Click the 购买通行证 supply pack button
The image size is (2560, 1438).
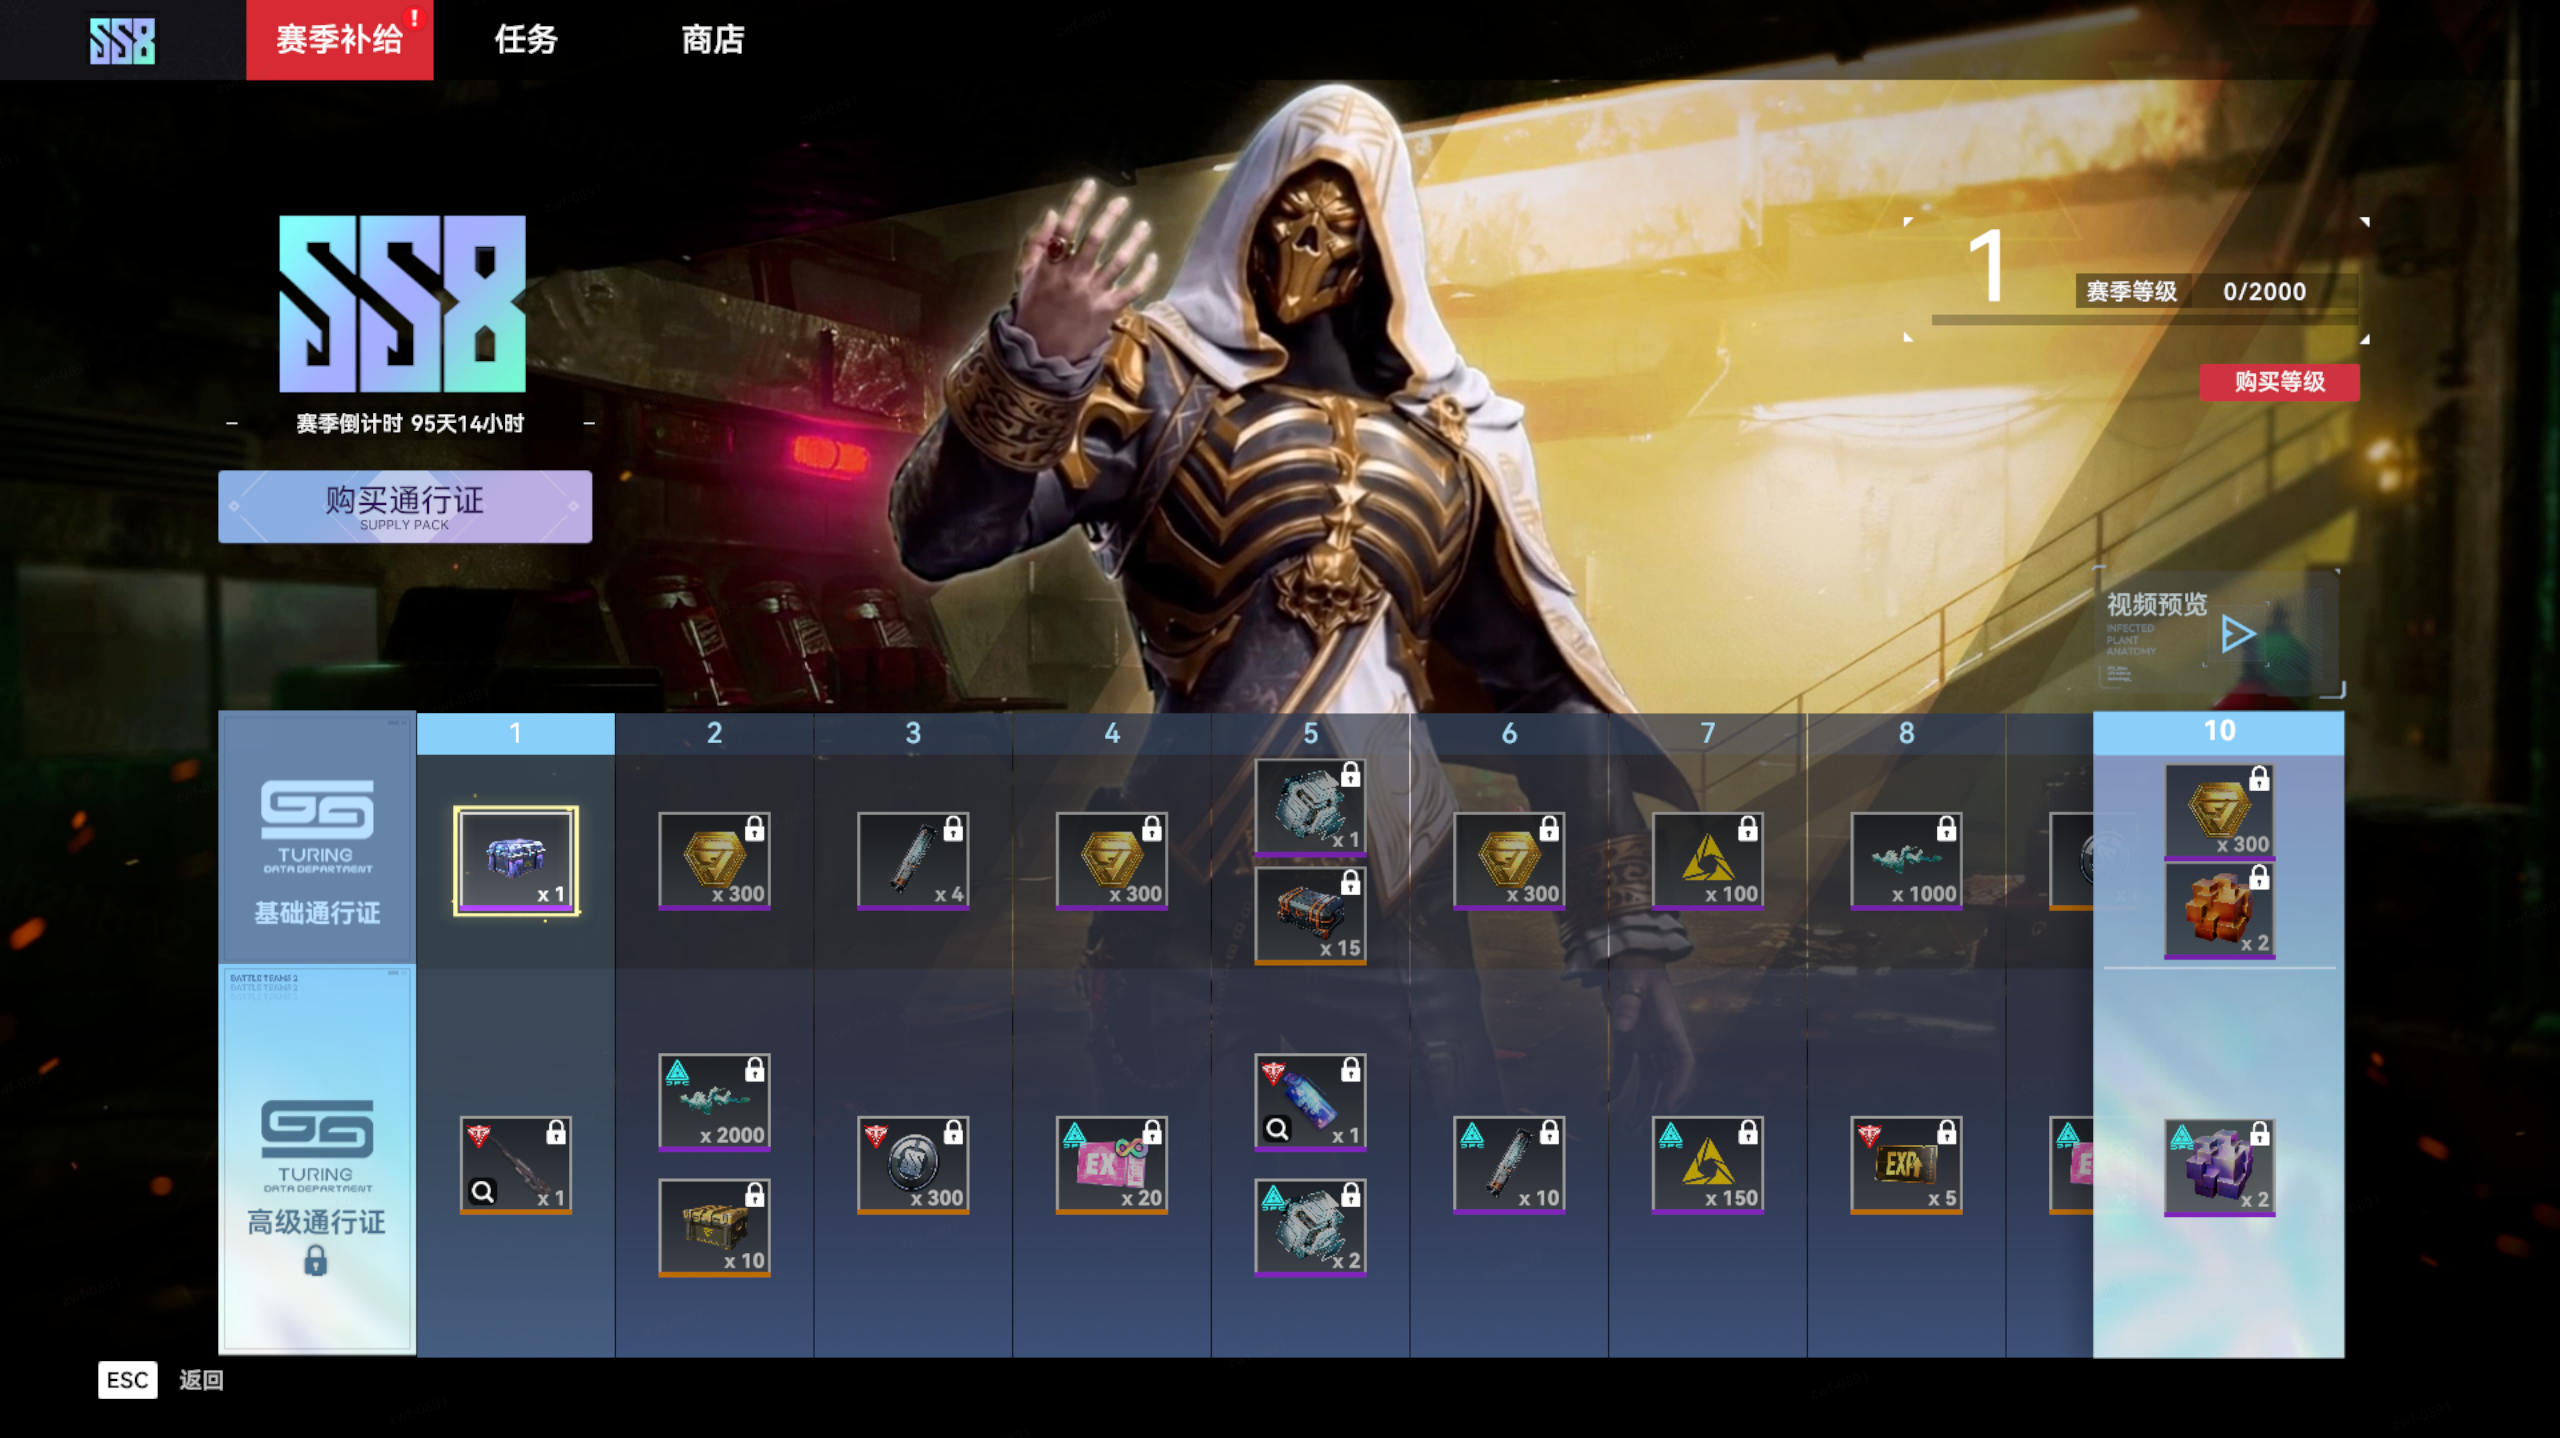(x=405, y=507)
